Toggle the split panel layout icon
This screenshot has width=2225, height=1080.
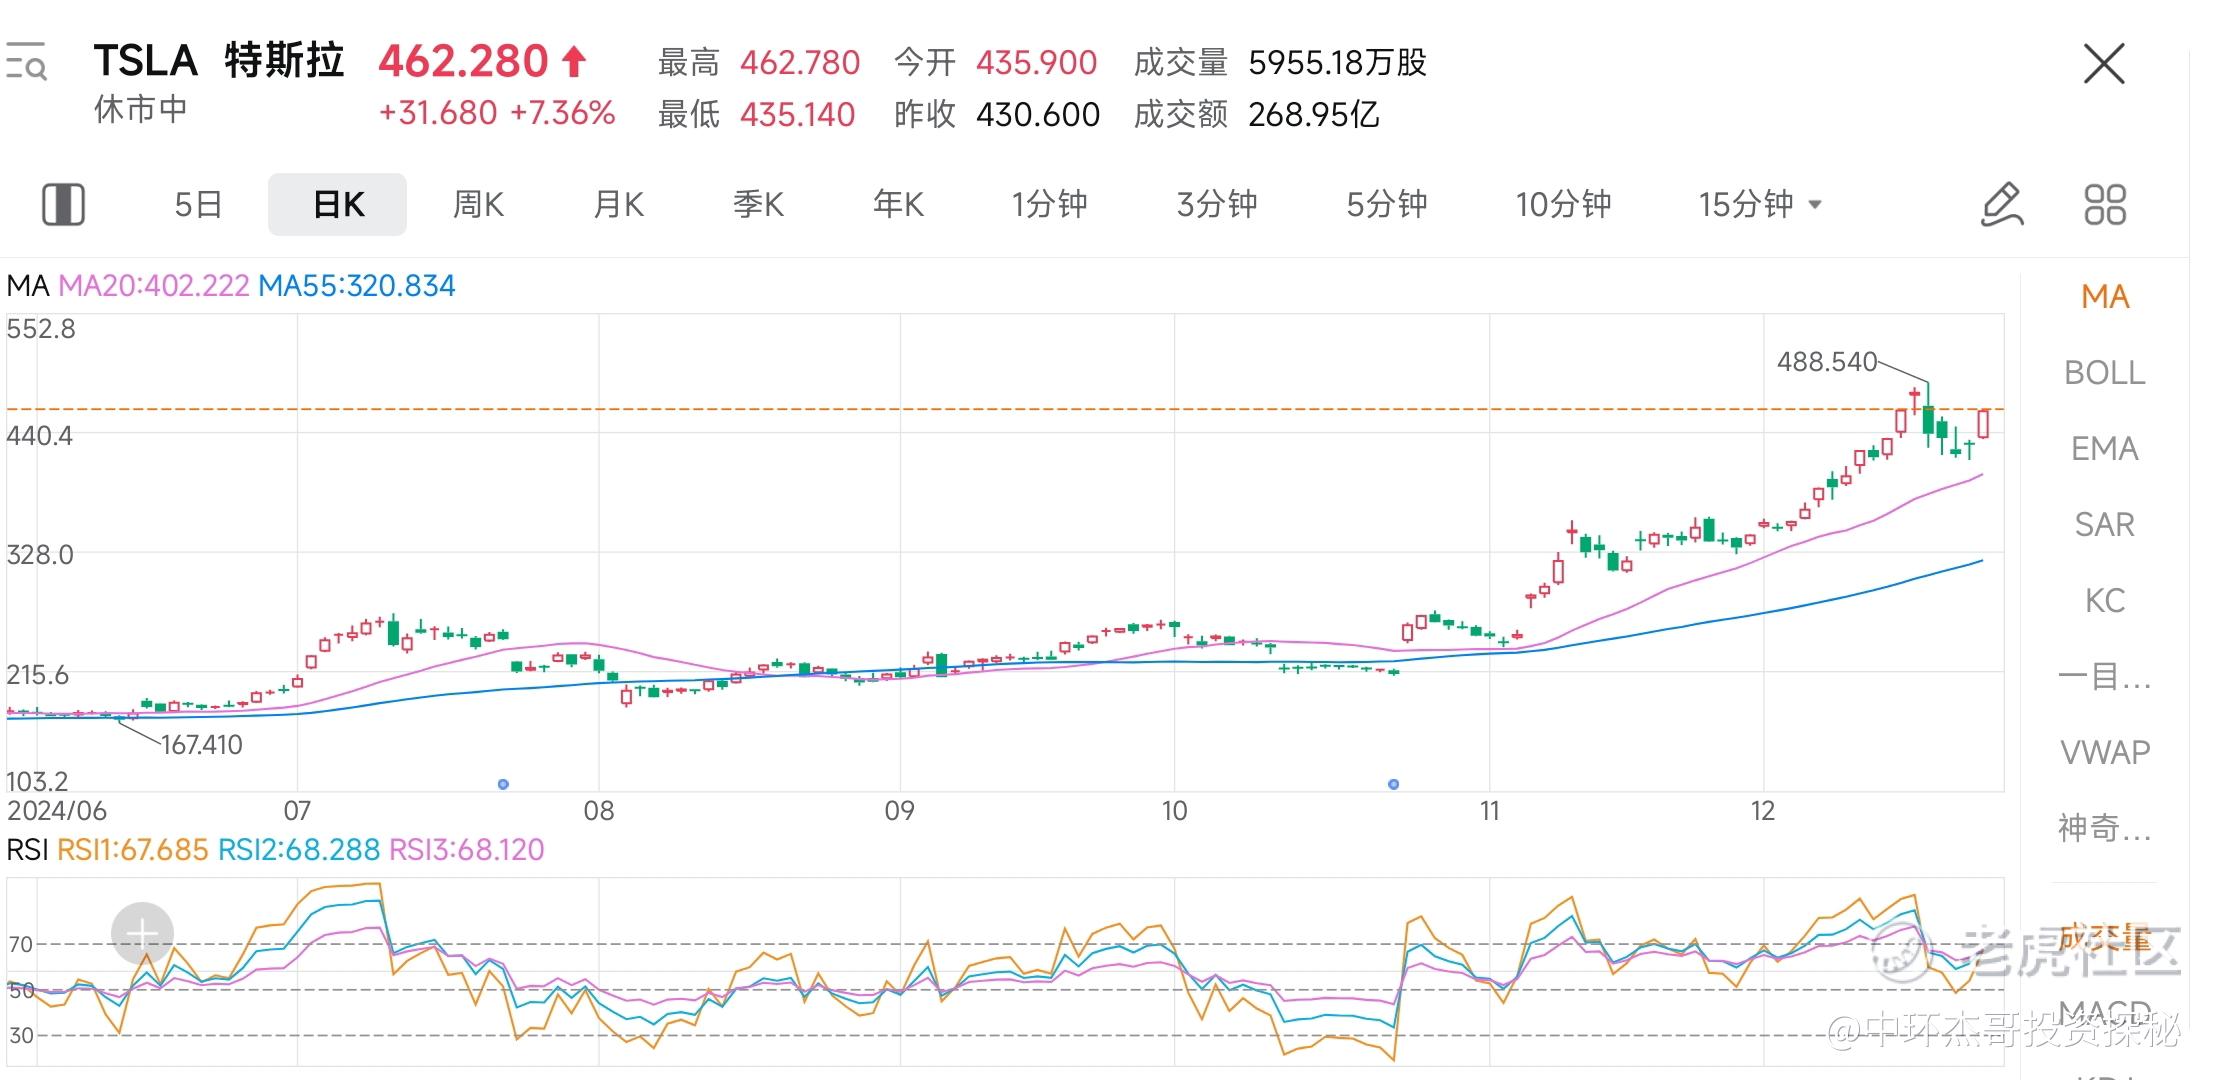(63, 204)
